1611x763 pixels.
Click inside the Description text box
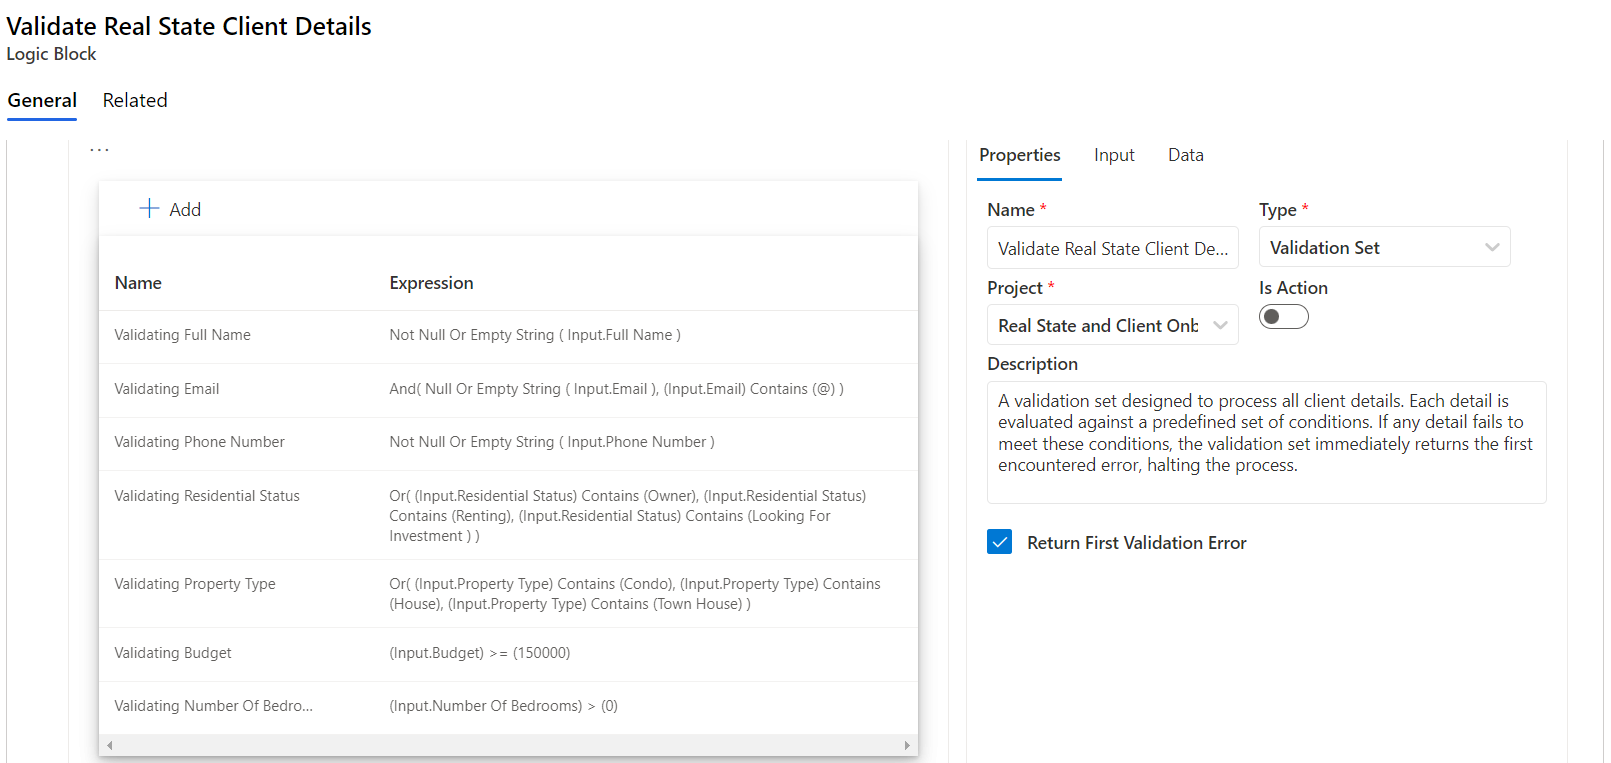click(1265, 442)
